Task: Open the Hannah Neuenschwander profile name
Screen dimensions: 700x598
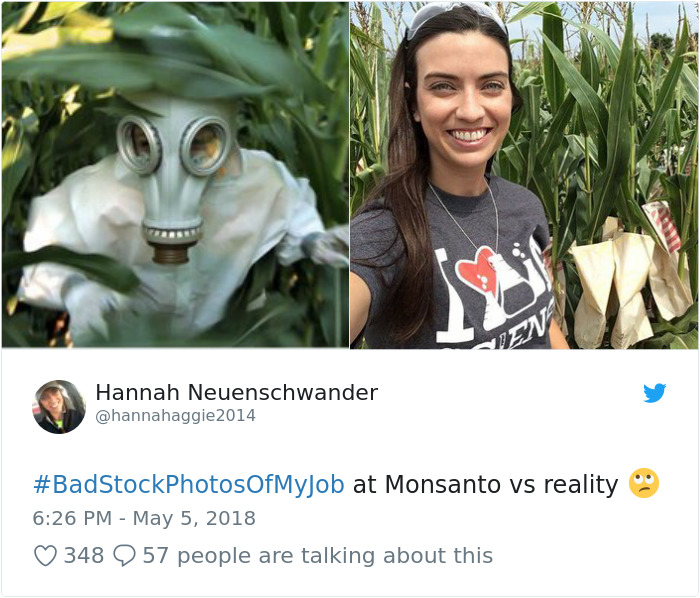Action: [x=237, y=393]
